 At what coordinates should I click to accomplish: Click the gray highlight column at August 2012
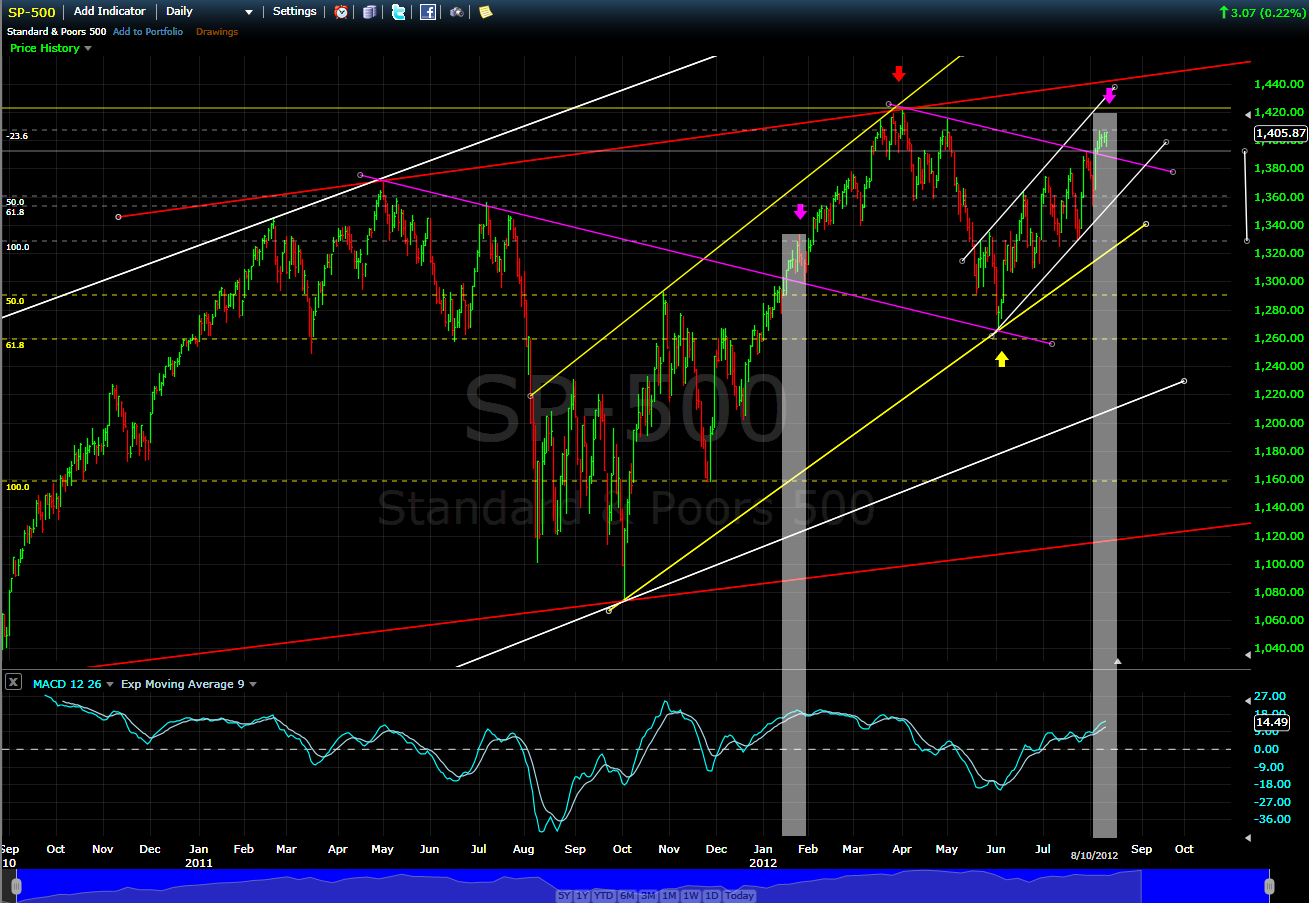point(1105,475)
